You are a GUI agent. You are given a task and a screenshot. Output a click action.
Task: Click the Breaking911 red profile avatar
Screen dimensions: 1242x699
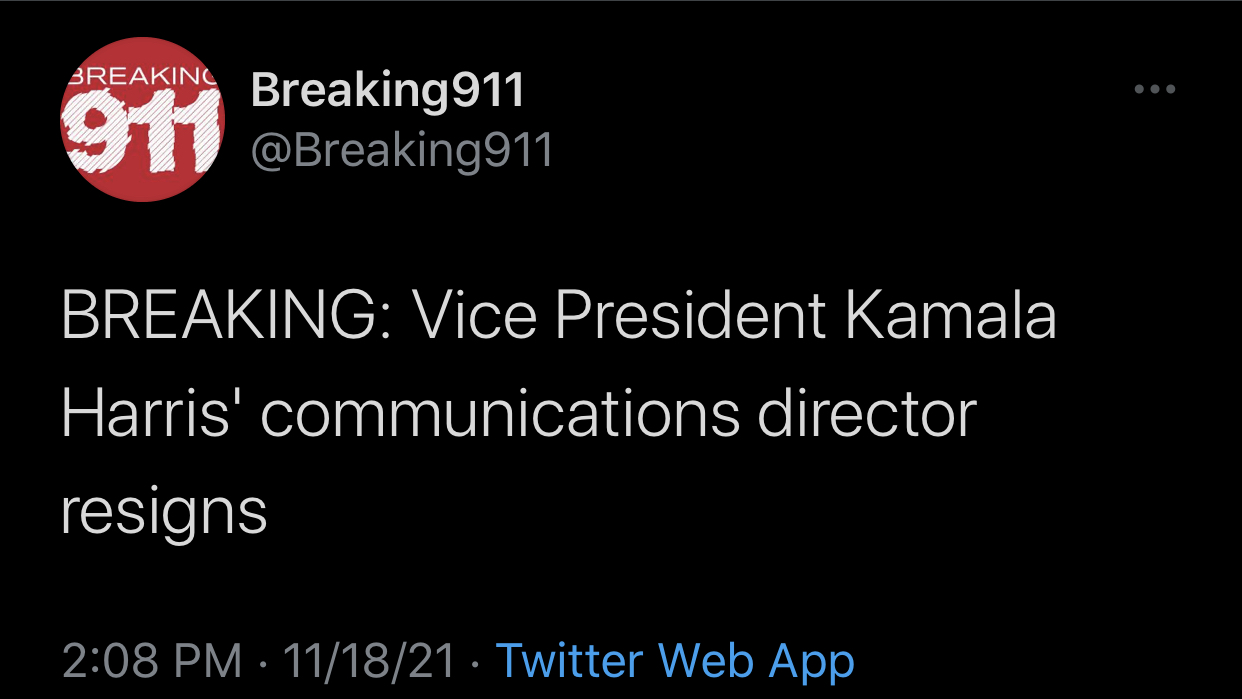143,120
